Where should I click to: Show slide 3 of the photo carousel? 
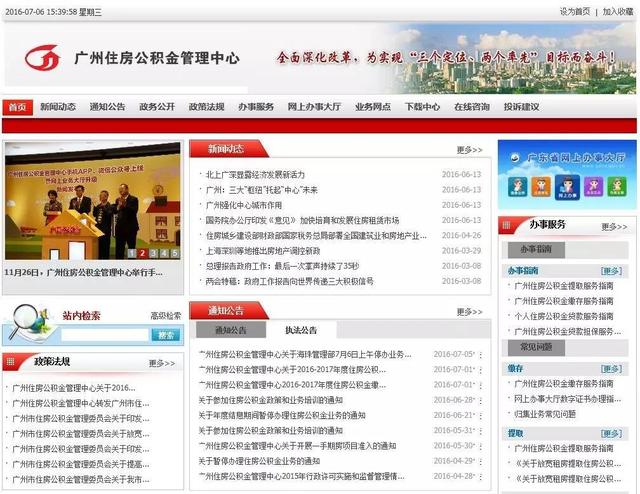pyautogui.click(x=153, y=253)
